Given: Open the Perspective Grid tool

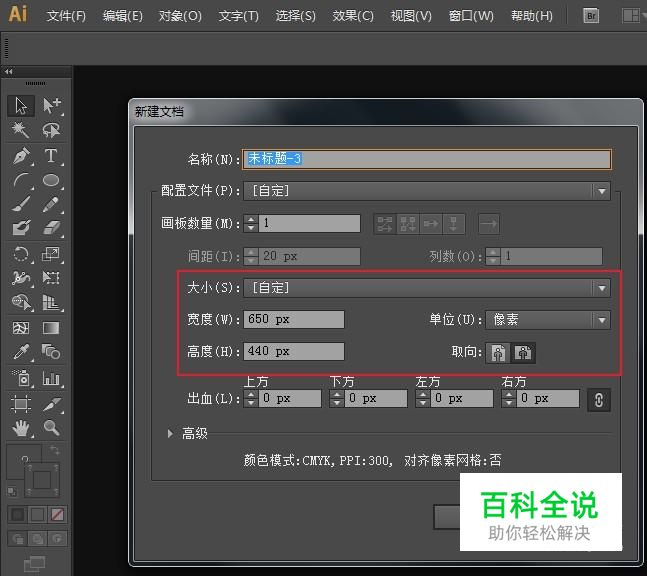Looking at the screenshot, I should click(x=51, y=302).
